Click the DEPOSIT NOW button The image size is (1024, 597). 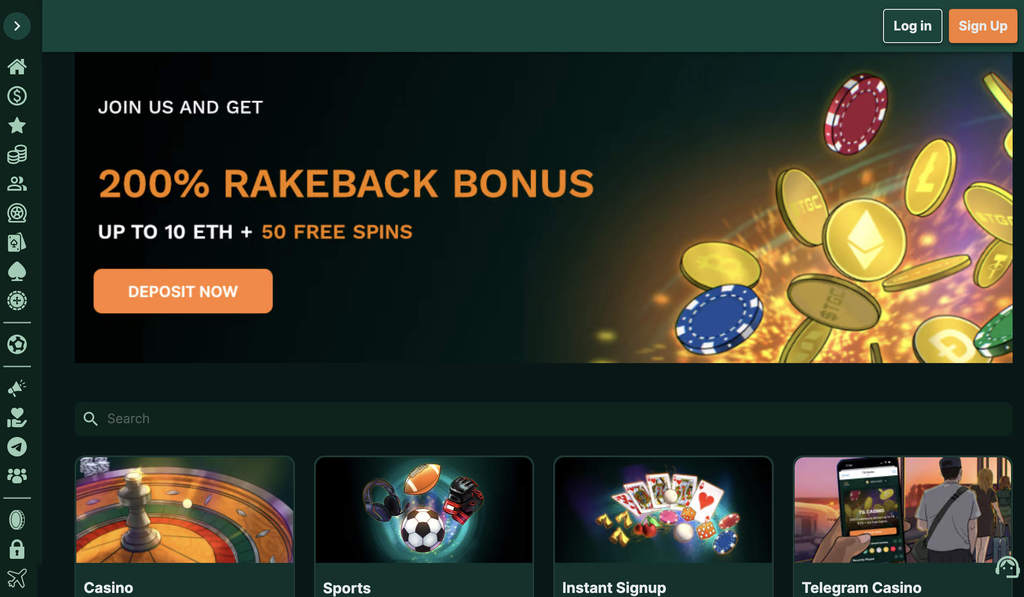(183, 291)
